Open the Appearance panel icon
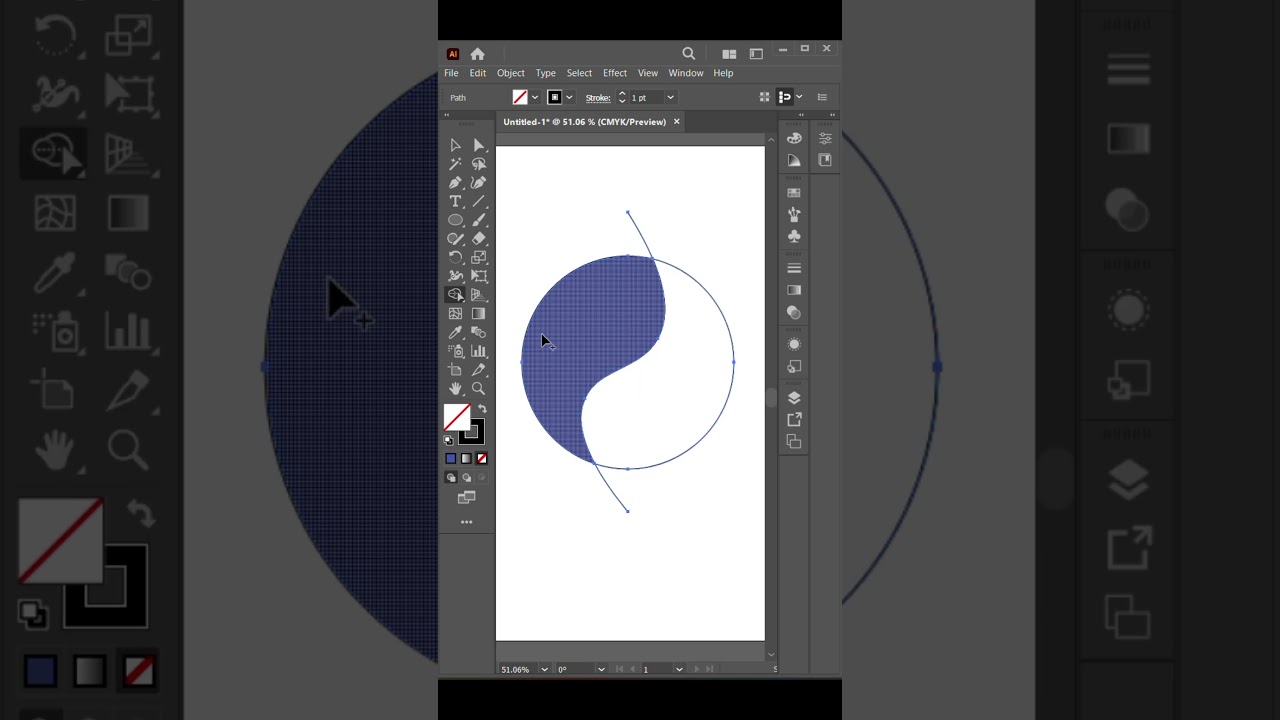 tap(794, 344)
